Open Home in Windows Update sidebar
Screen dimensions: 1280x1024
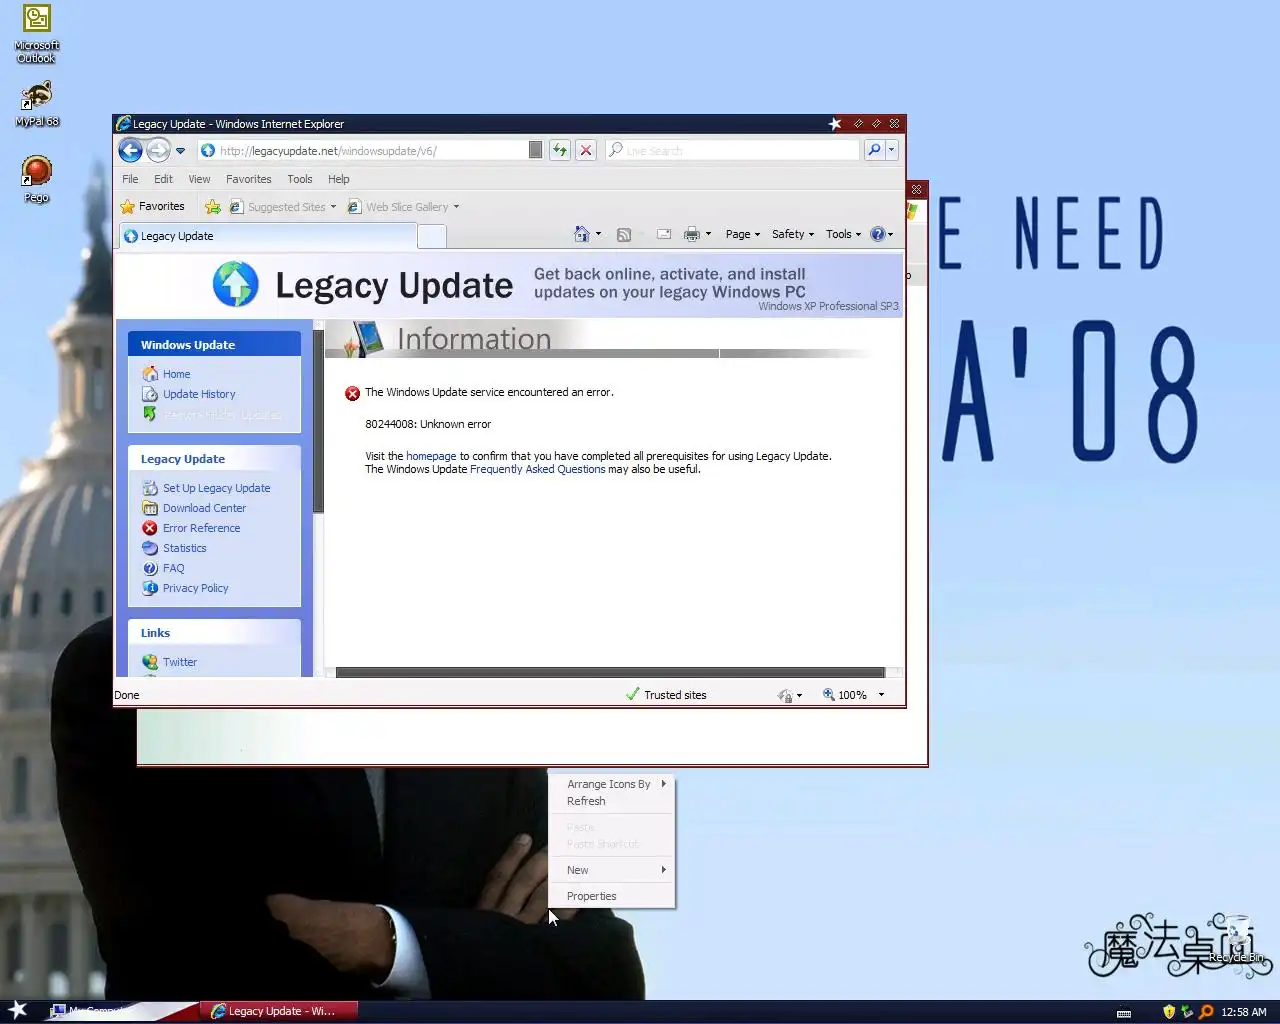pyautogui.click(x=176, y=374)
